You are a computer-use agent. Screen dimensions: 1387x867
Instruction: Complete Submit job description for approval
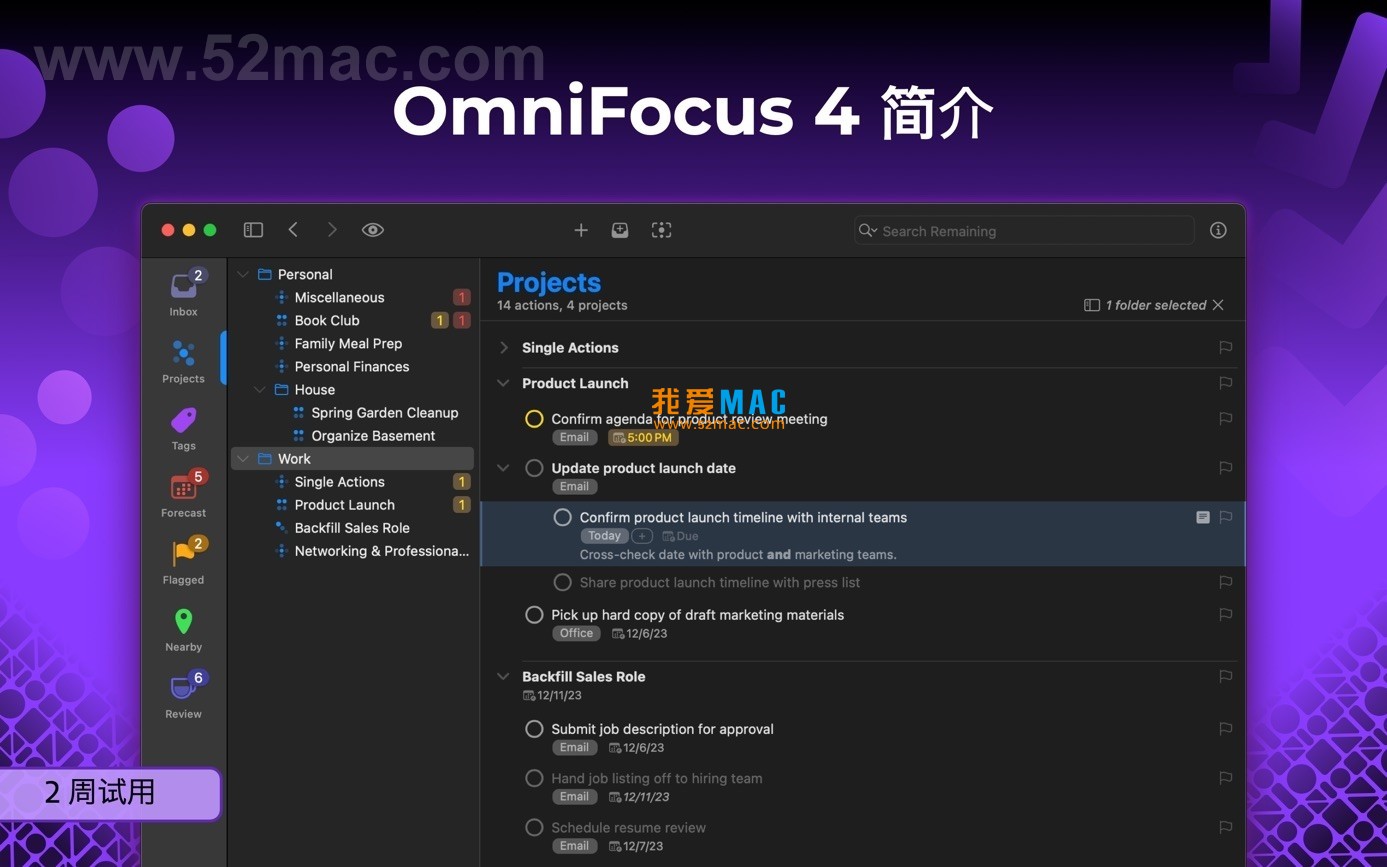pos(534,729)
